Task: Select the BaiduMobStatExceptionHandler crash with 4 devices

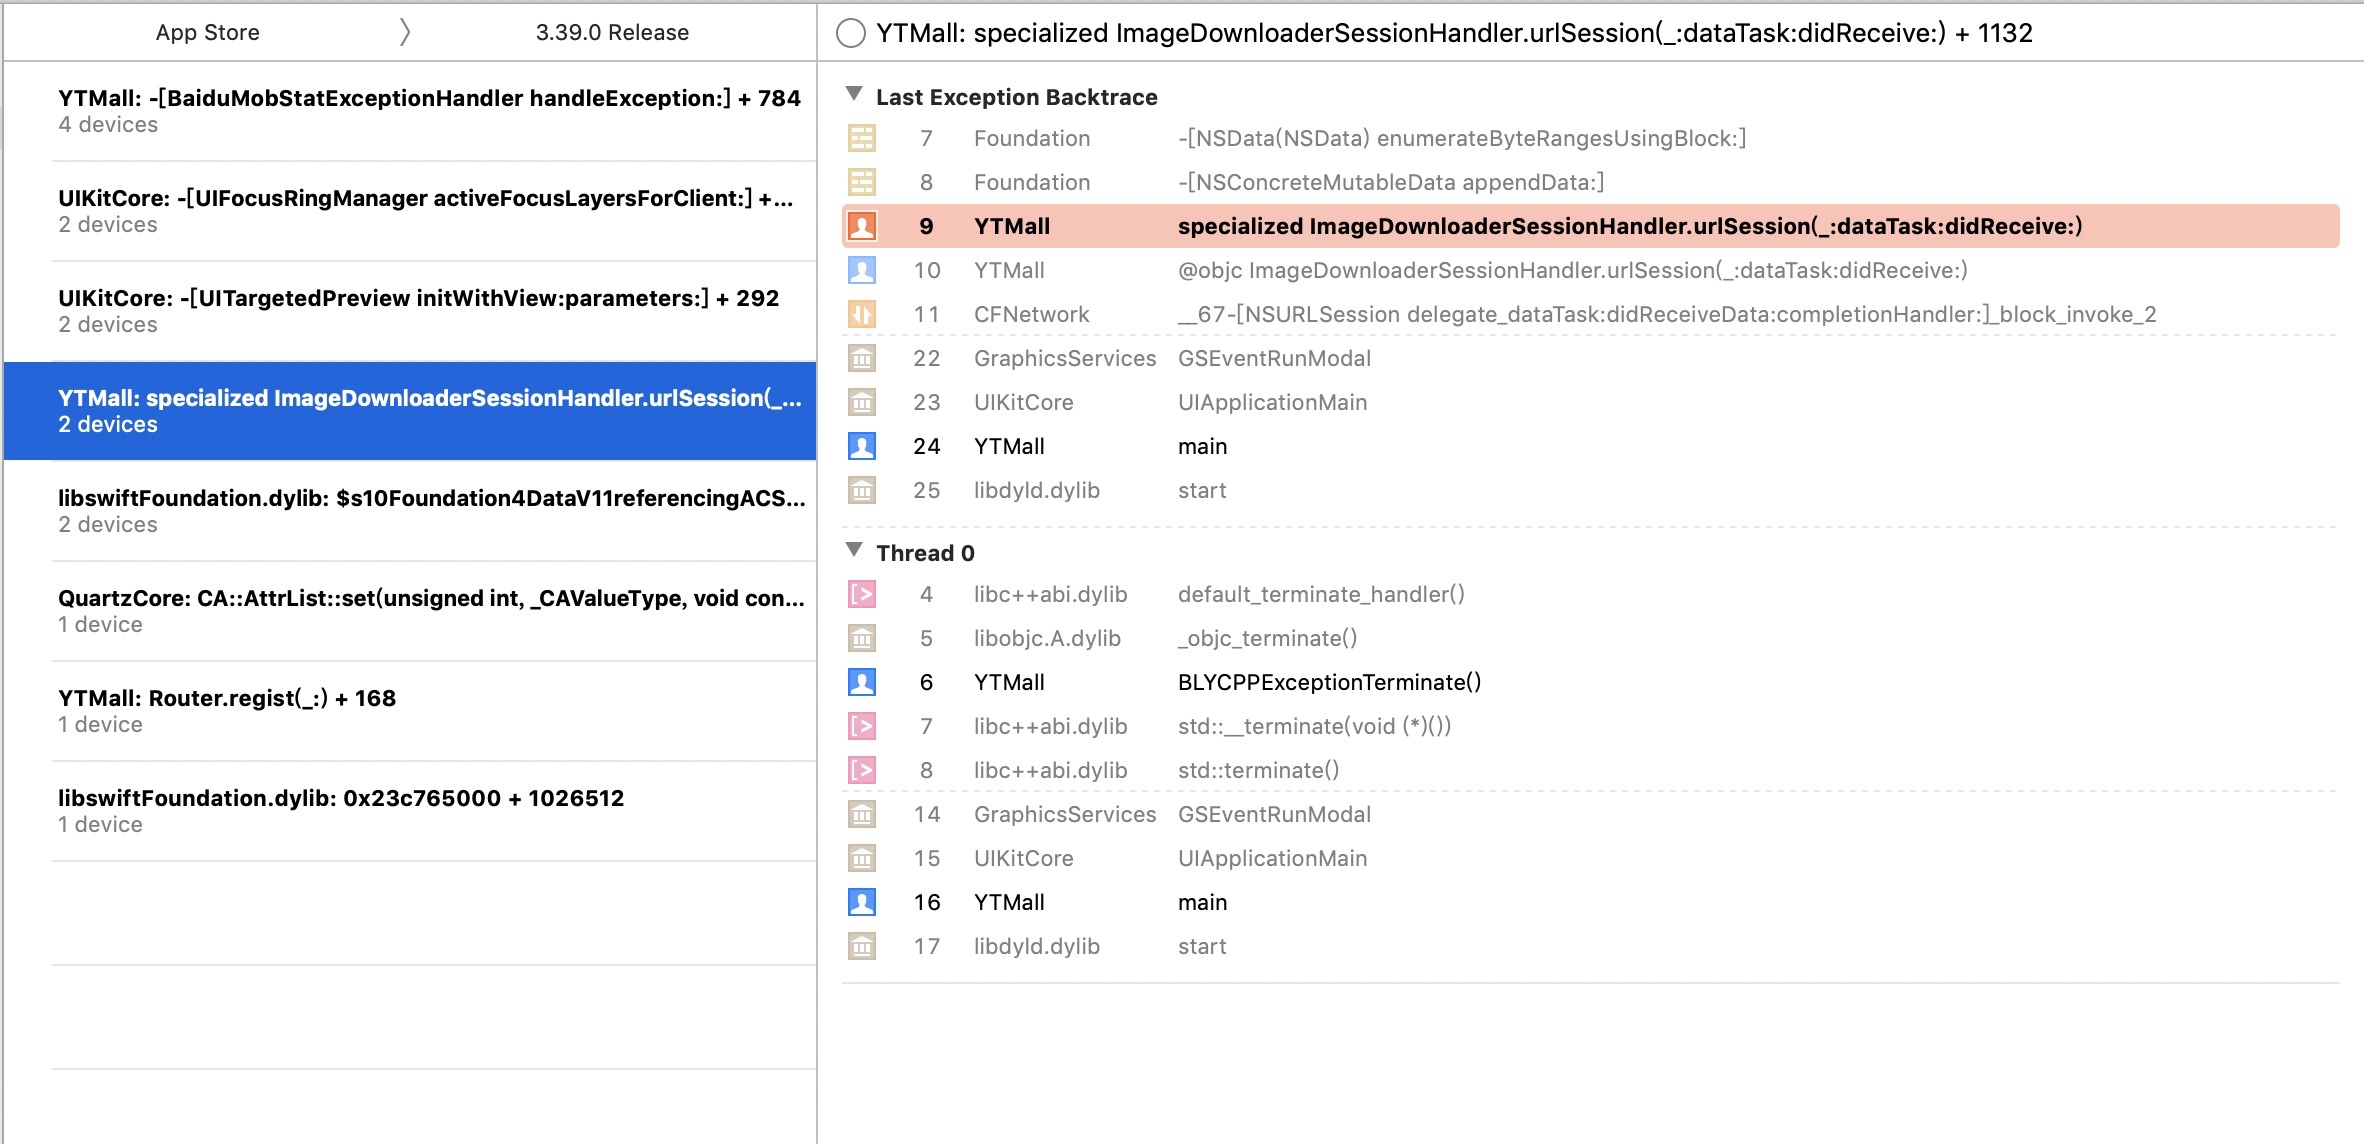Action: coord(430,111)
